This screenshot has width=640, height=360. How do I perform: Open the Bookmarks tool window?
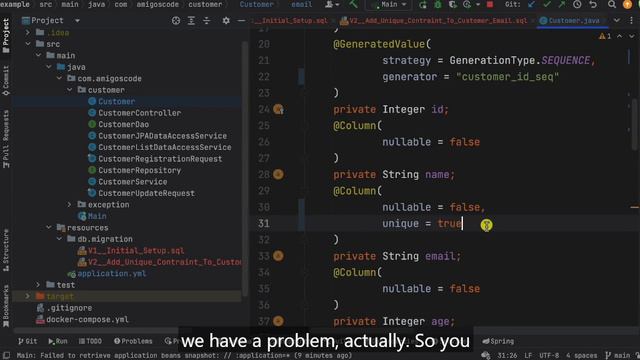click(6, 306)
